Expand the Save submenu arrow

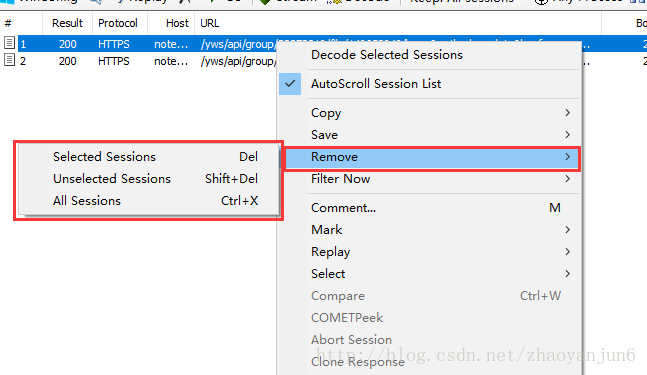point(567,134)
